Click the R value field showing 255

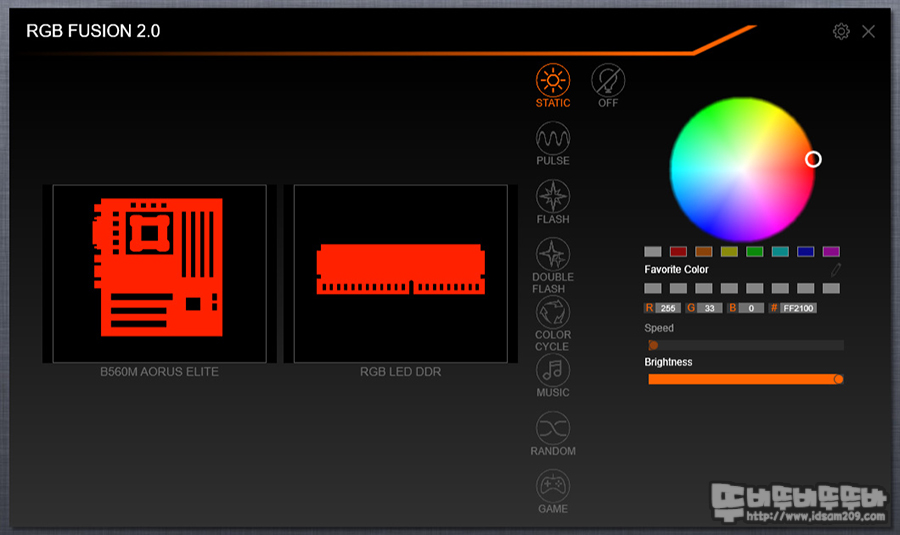point(668,308)
